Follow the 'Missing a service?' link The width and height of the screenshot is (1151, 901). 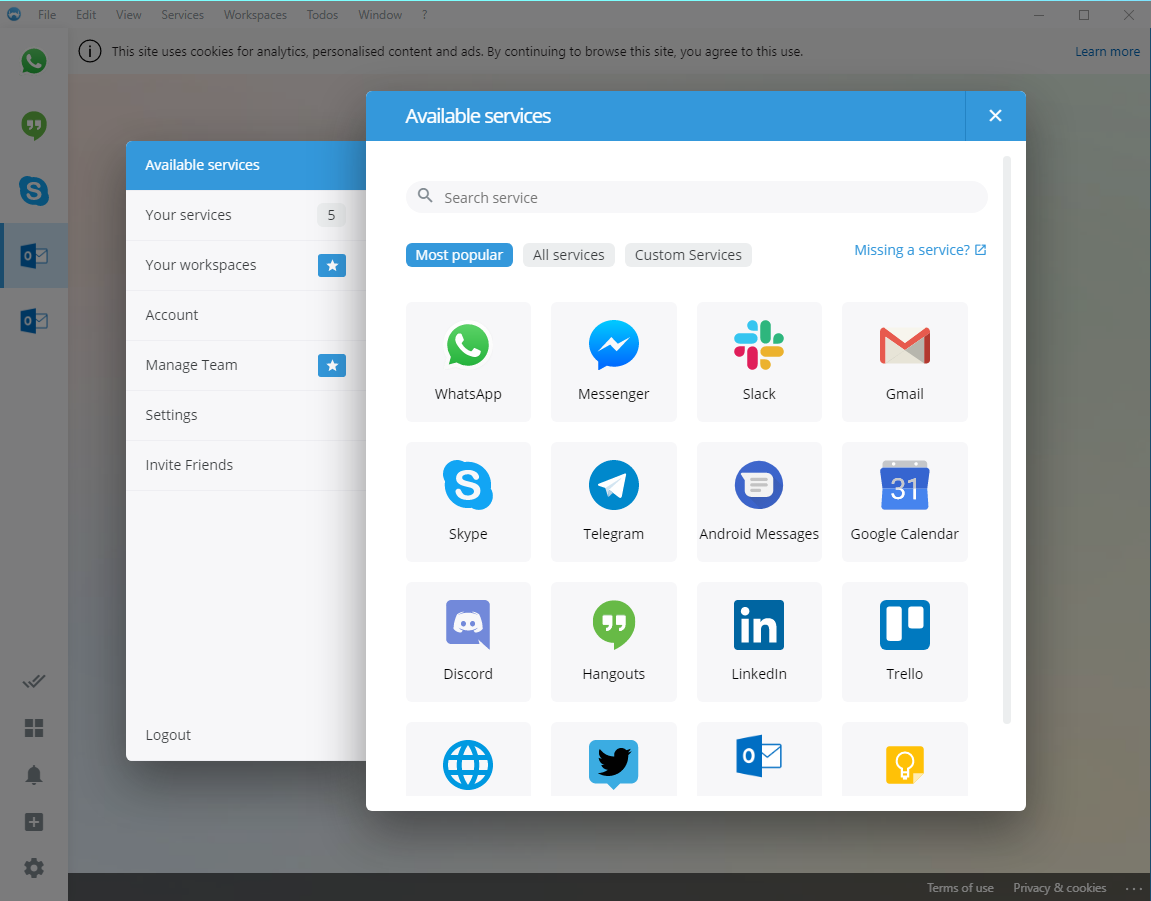point(920,250)
